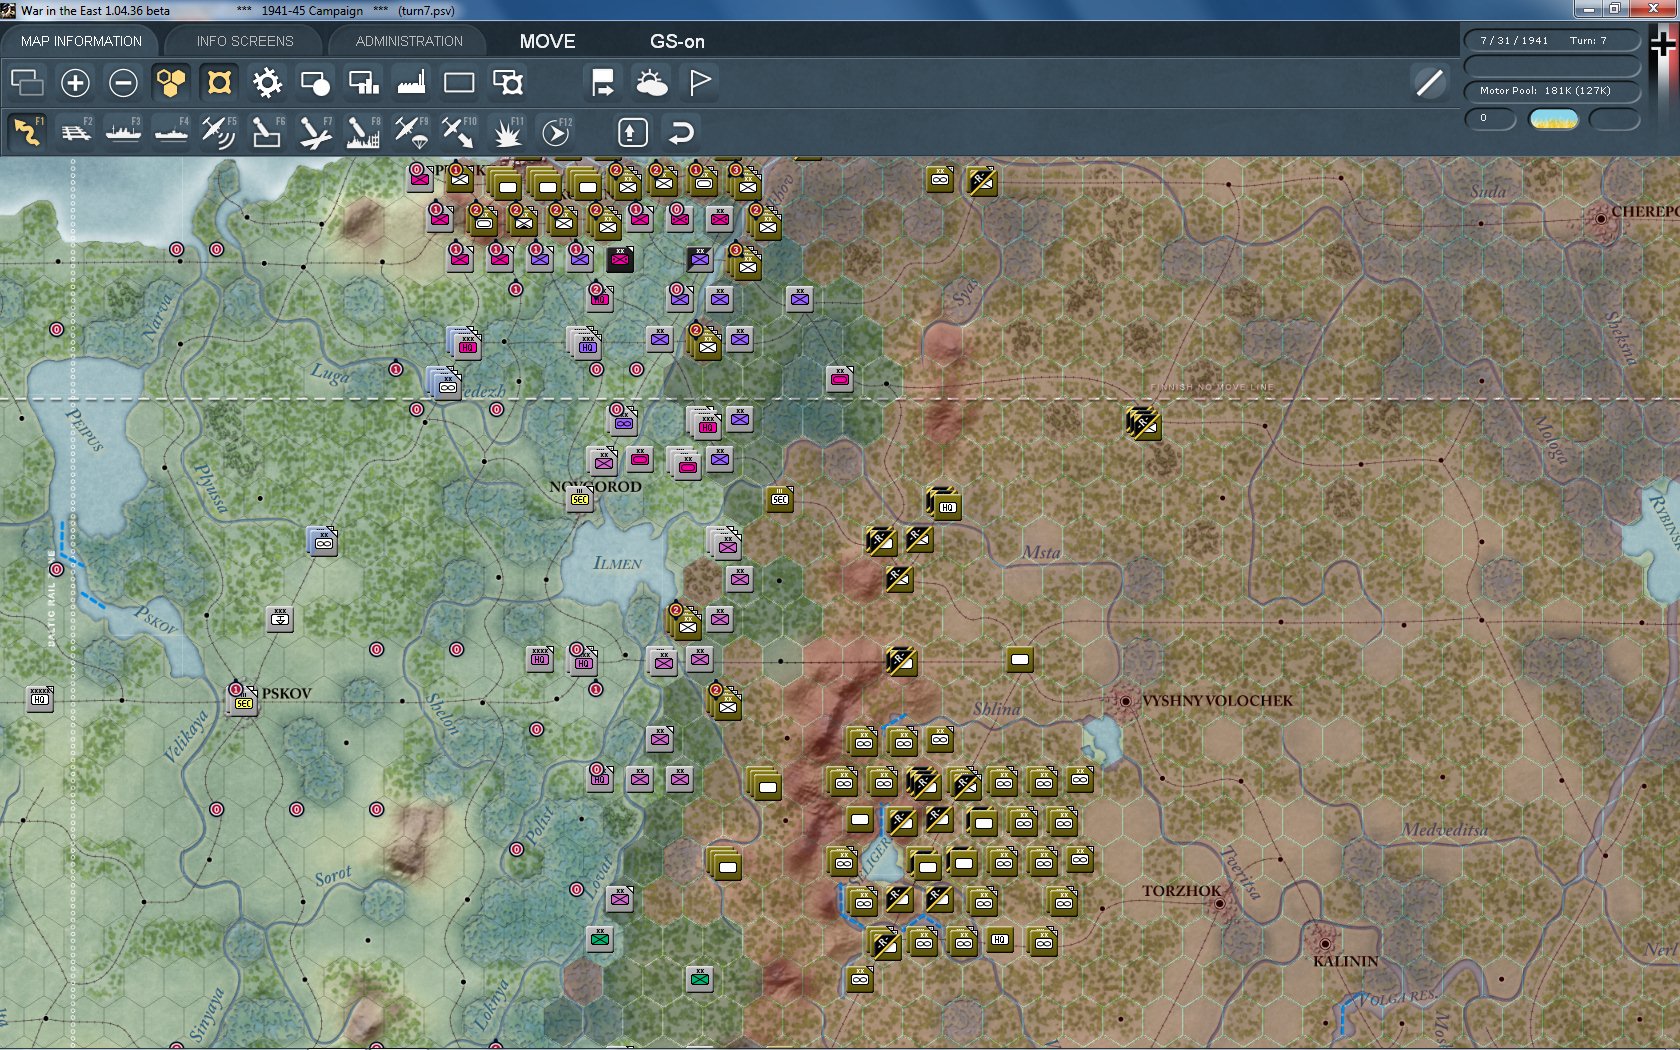Click the Motor Pool 181K readout

[1552, 91]
